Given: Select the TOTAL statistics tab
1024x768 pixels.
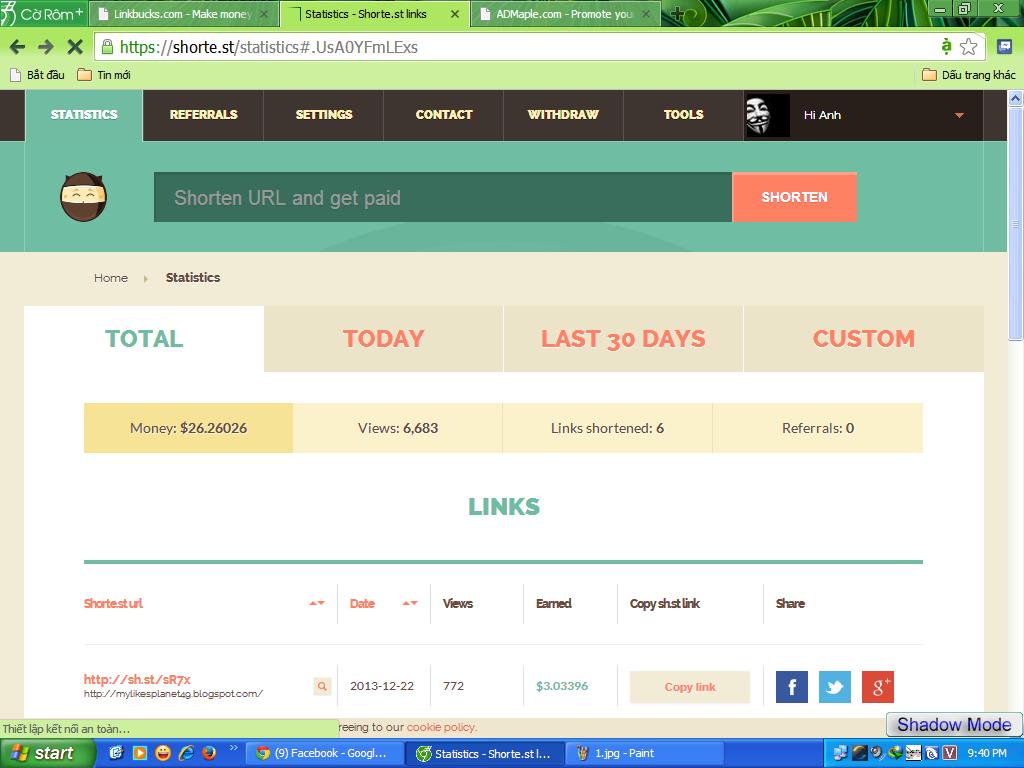Looking at the screenshot, I should point(144,339).
